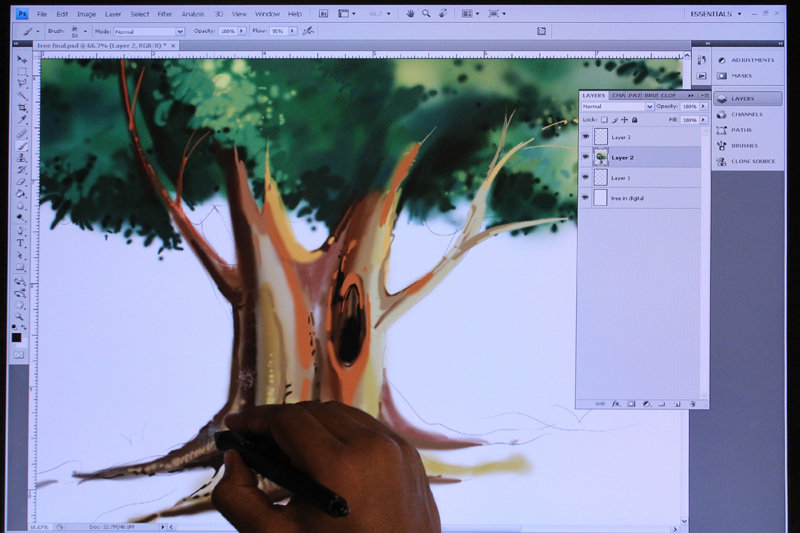Open the brush Mode dropdown
800x533 pixels.
click(149, 32)
